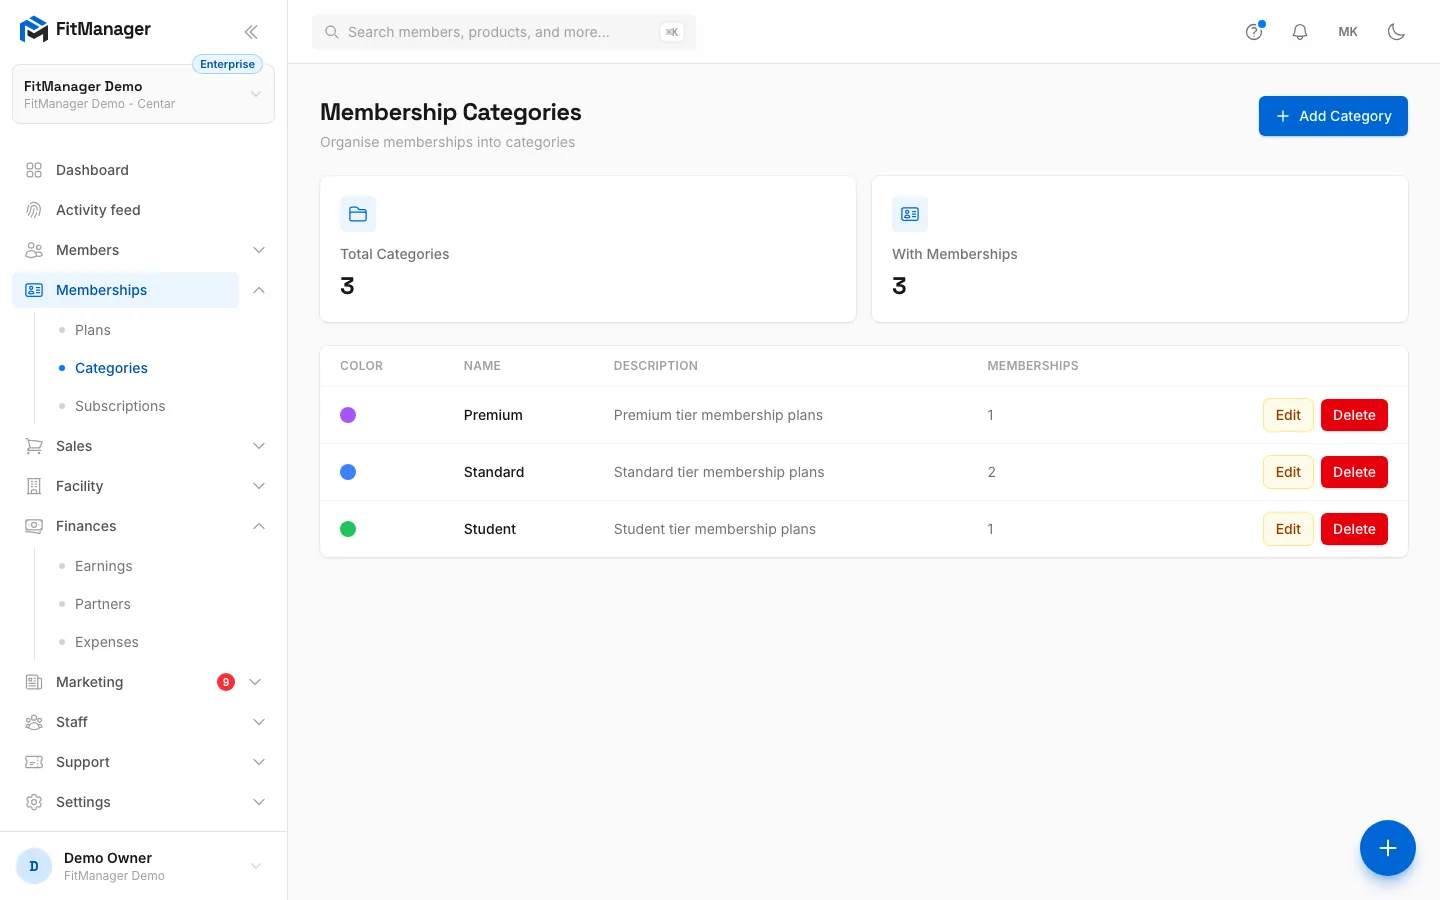
Task: Click the Total Categories folder icon
Action: pos(358,214)
